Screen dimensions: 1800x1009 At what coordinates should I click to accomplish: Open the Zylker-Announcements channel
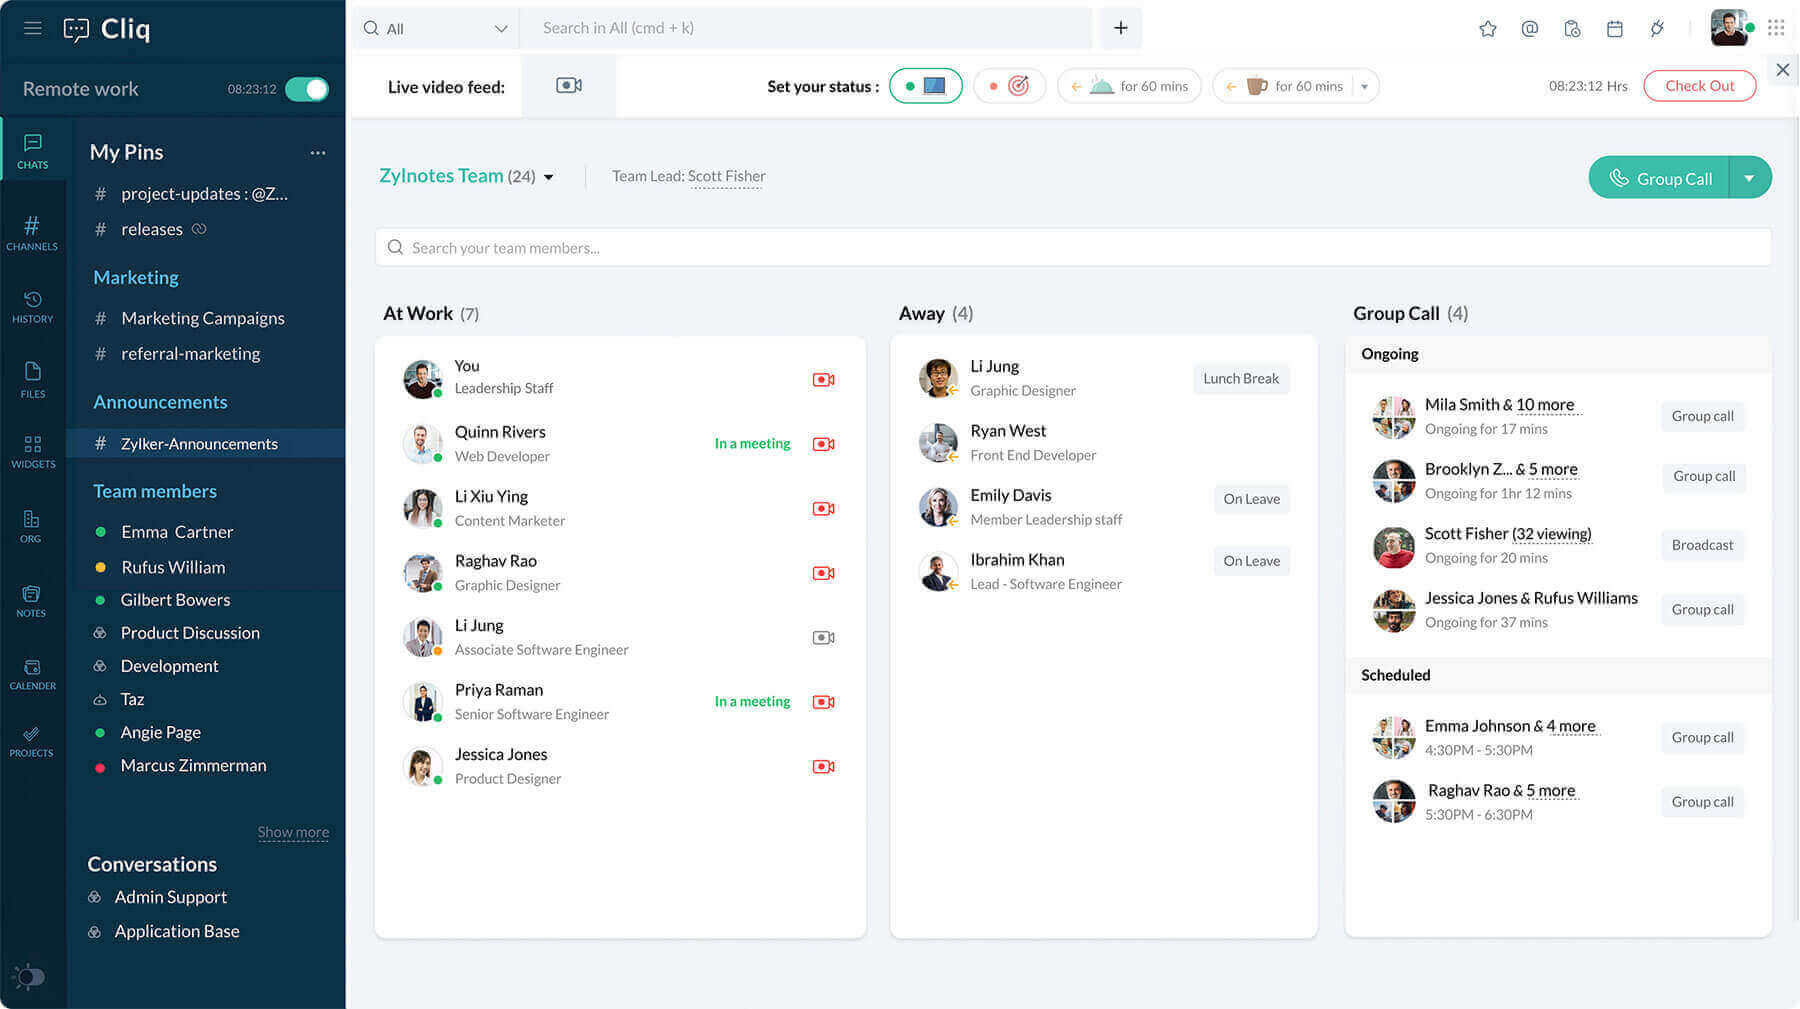point(205,443)
